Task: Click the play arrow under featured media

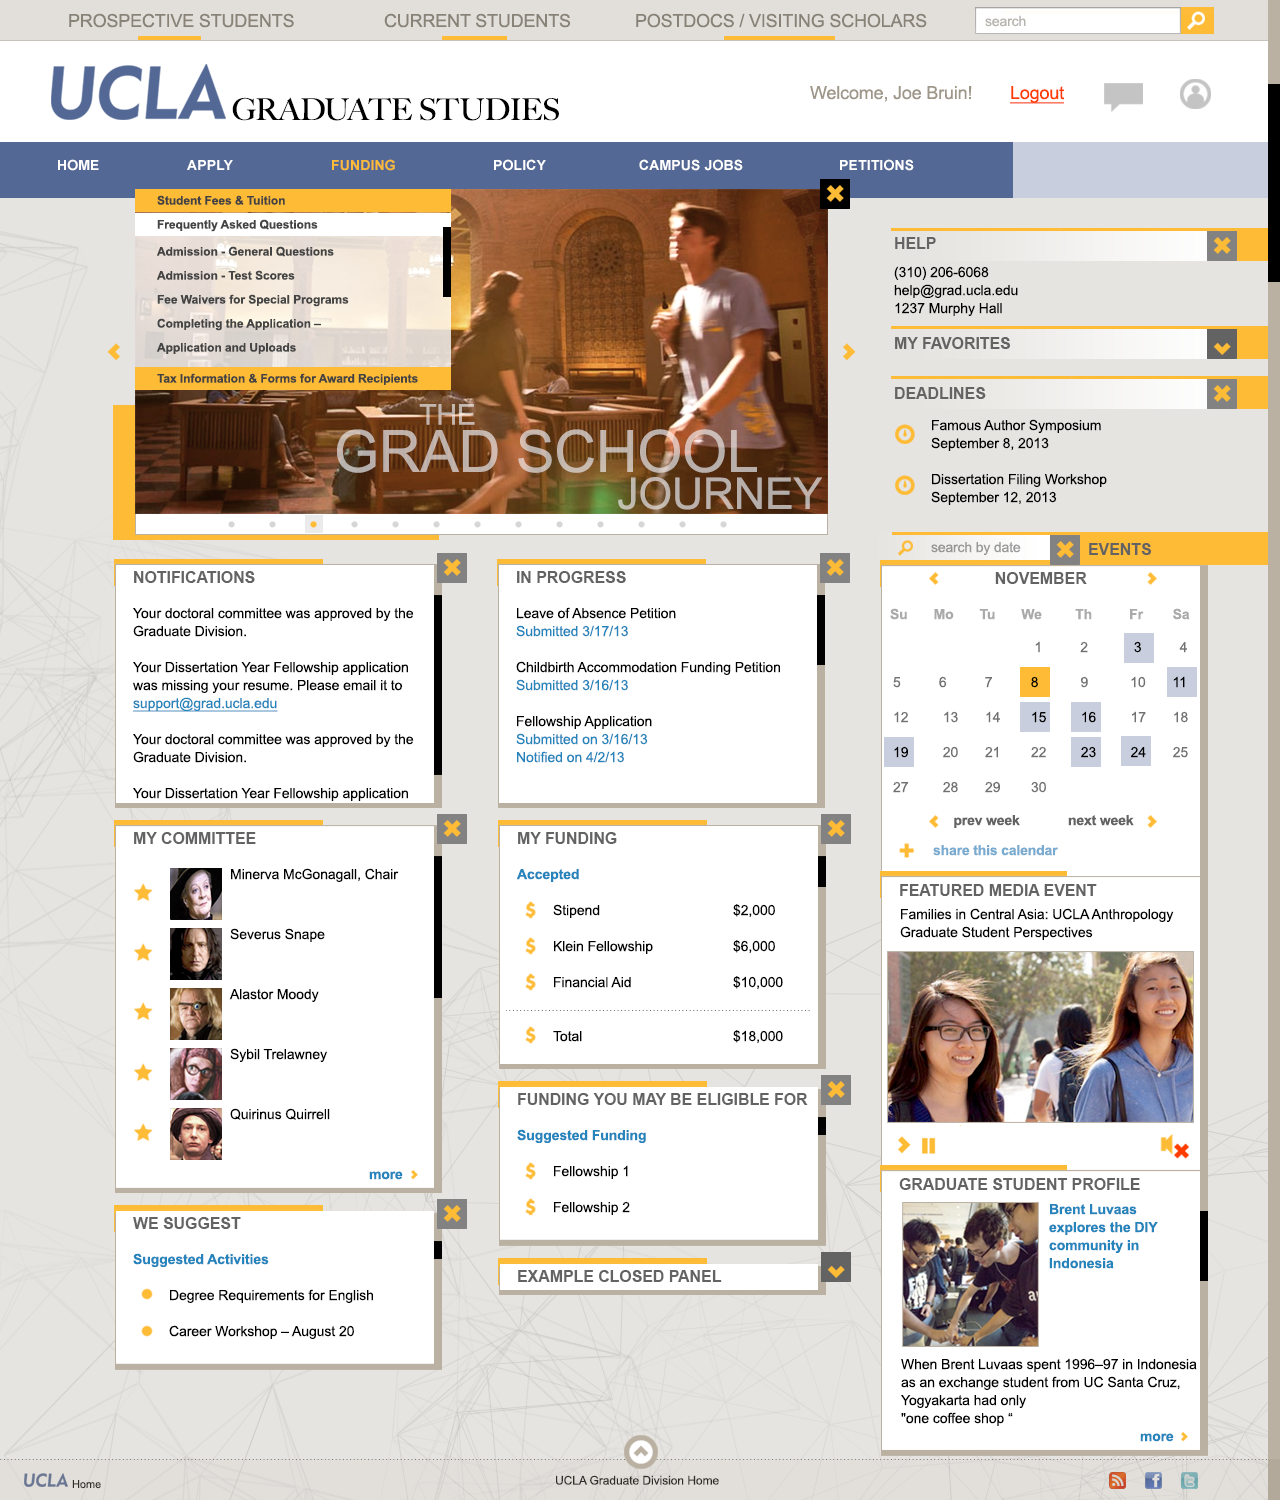Action: (x=904, y=1145)
